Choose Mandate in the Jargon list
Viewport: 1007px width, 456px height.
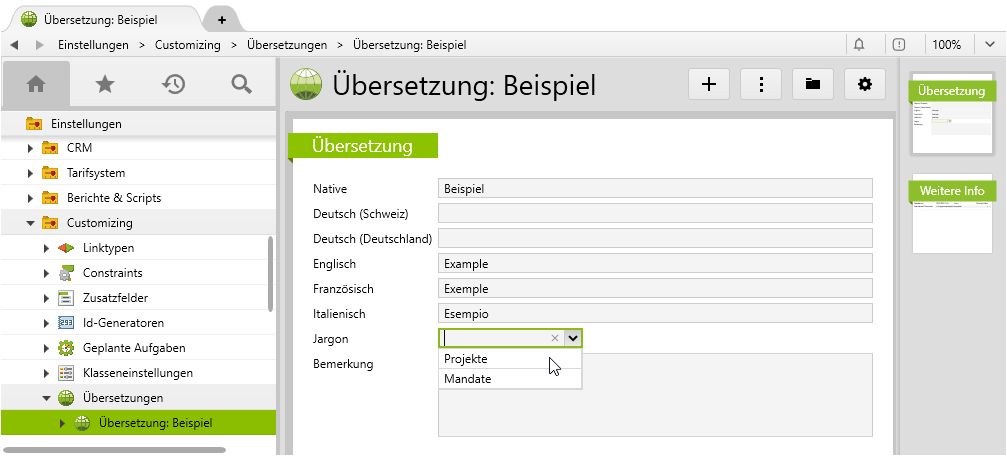click(x=468, y=379)
